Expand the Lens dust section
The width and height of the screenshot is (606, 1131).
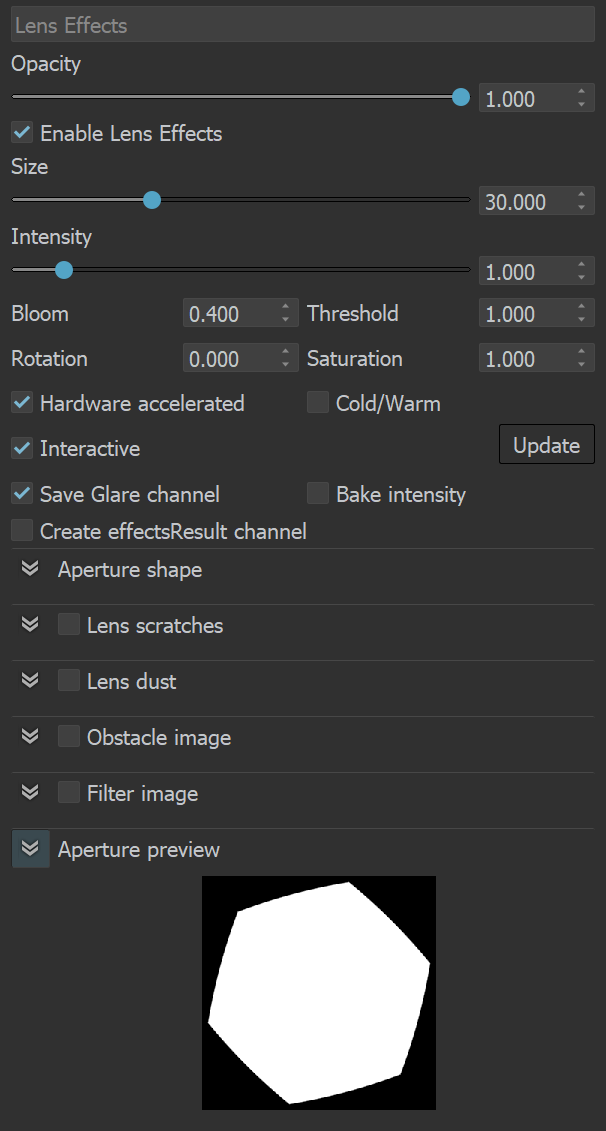click(x=29, y=680)
